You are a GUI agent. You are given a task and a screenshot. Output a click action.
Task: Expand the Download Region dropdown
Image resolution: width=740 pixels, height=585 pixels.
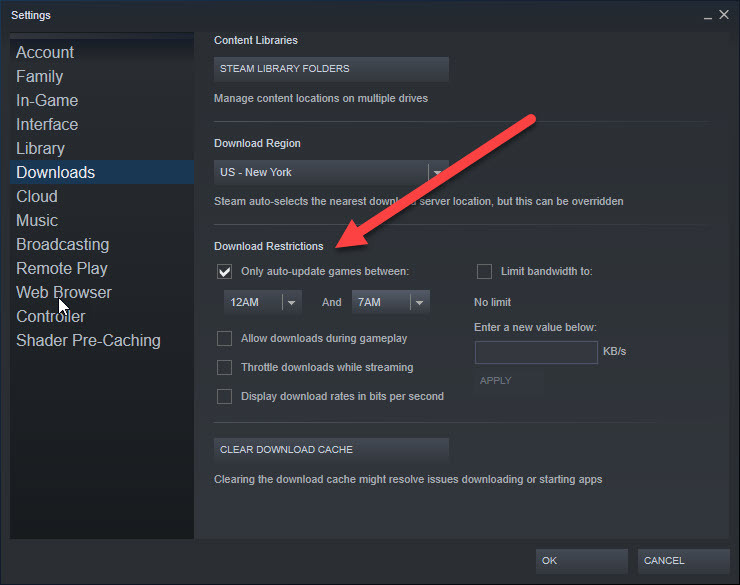pyautogui.click(x=331, y=172)
